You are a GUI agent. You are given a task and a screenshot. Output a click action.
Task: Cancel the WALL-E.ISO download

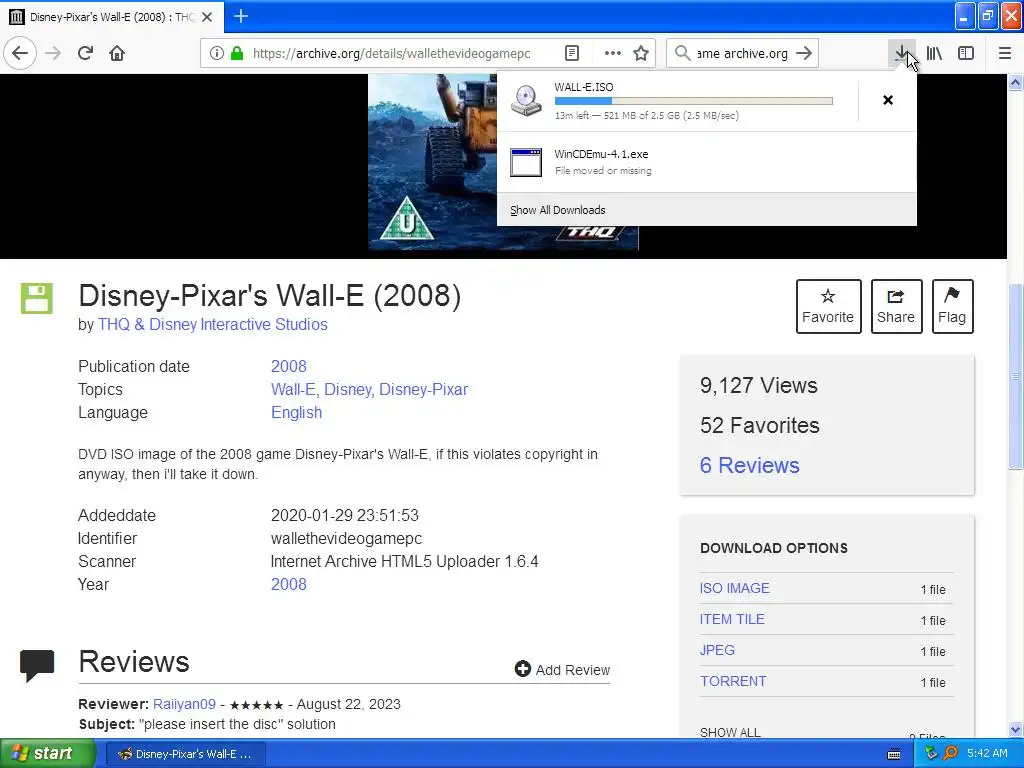click(x=888, y=100)
